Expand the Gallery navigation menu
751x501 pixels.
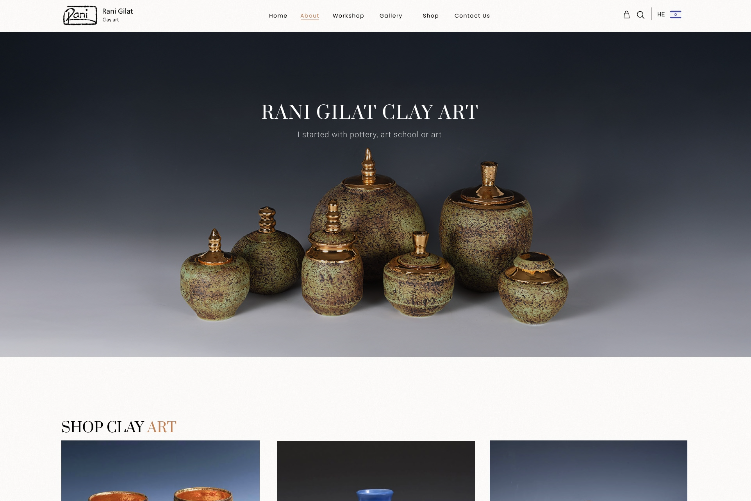(x=391, y=16)
